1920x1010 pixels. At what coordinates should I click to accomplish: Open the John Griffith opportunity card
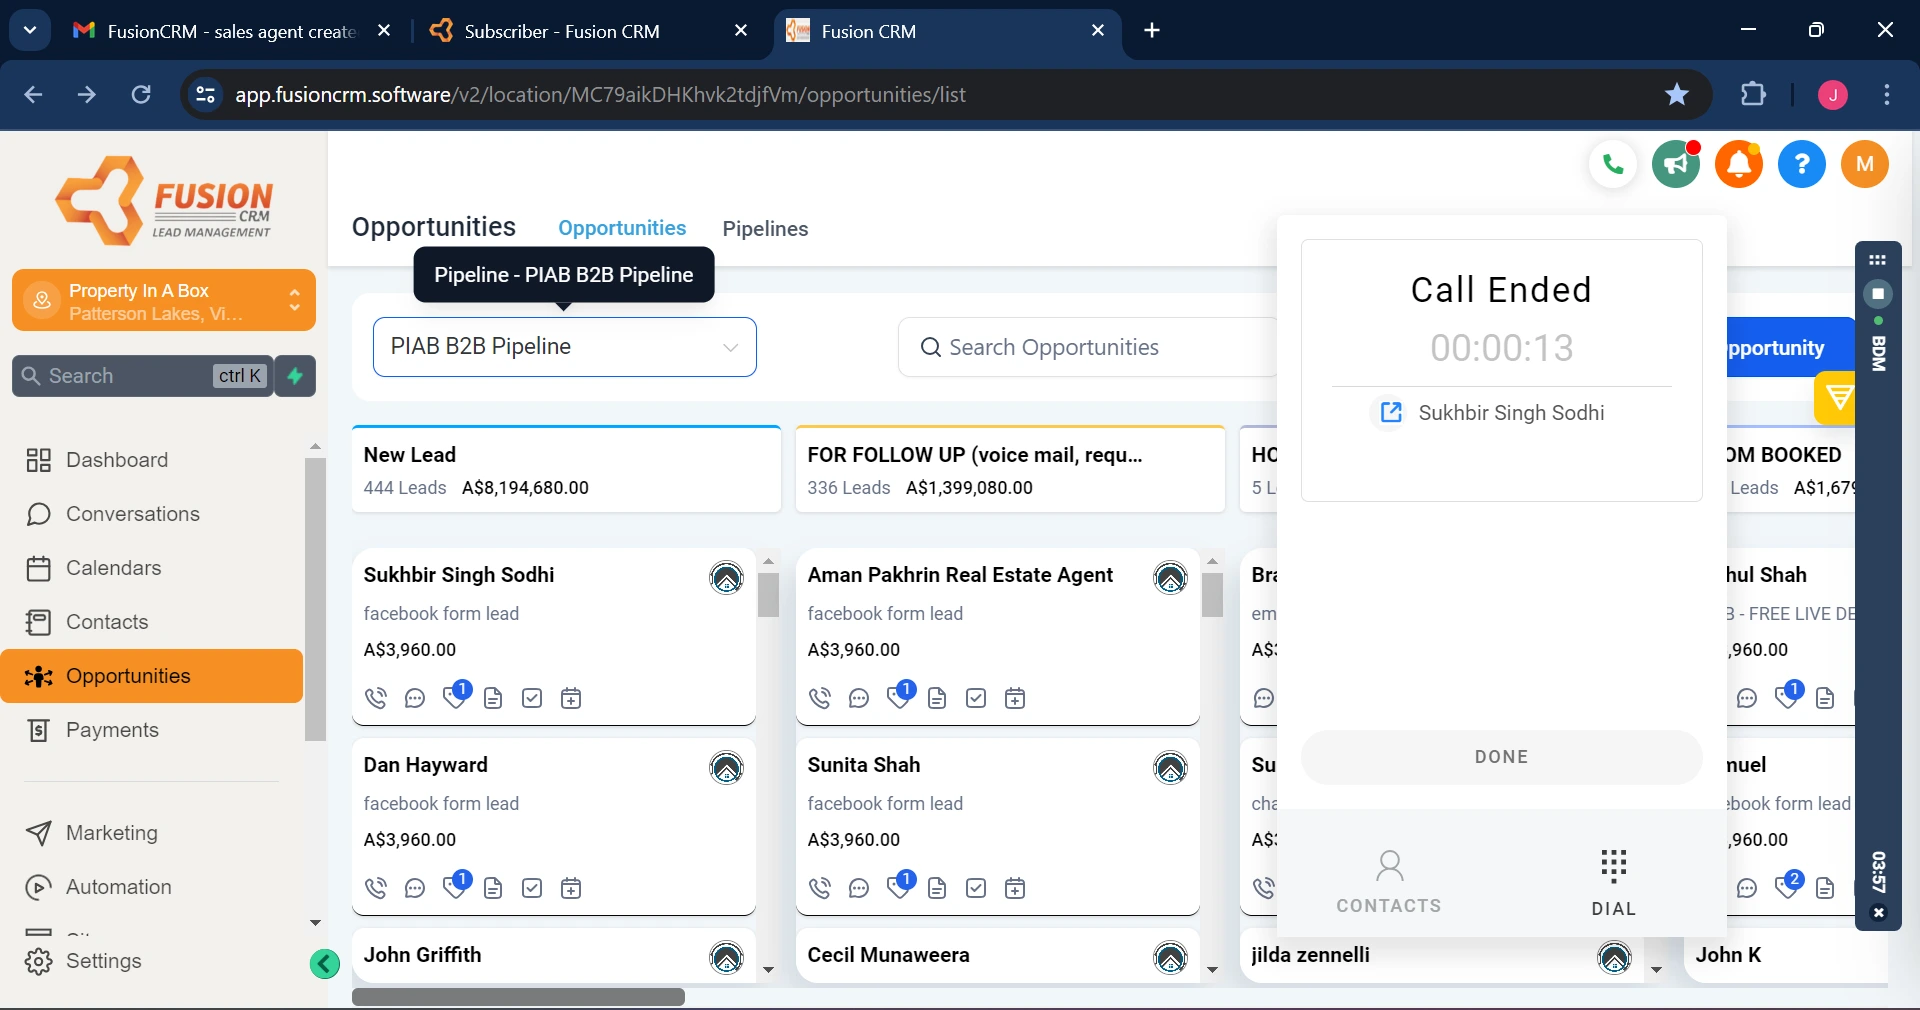[x=554, y=955]
